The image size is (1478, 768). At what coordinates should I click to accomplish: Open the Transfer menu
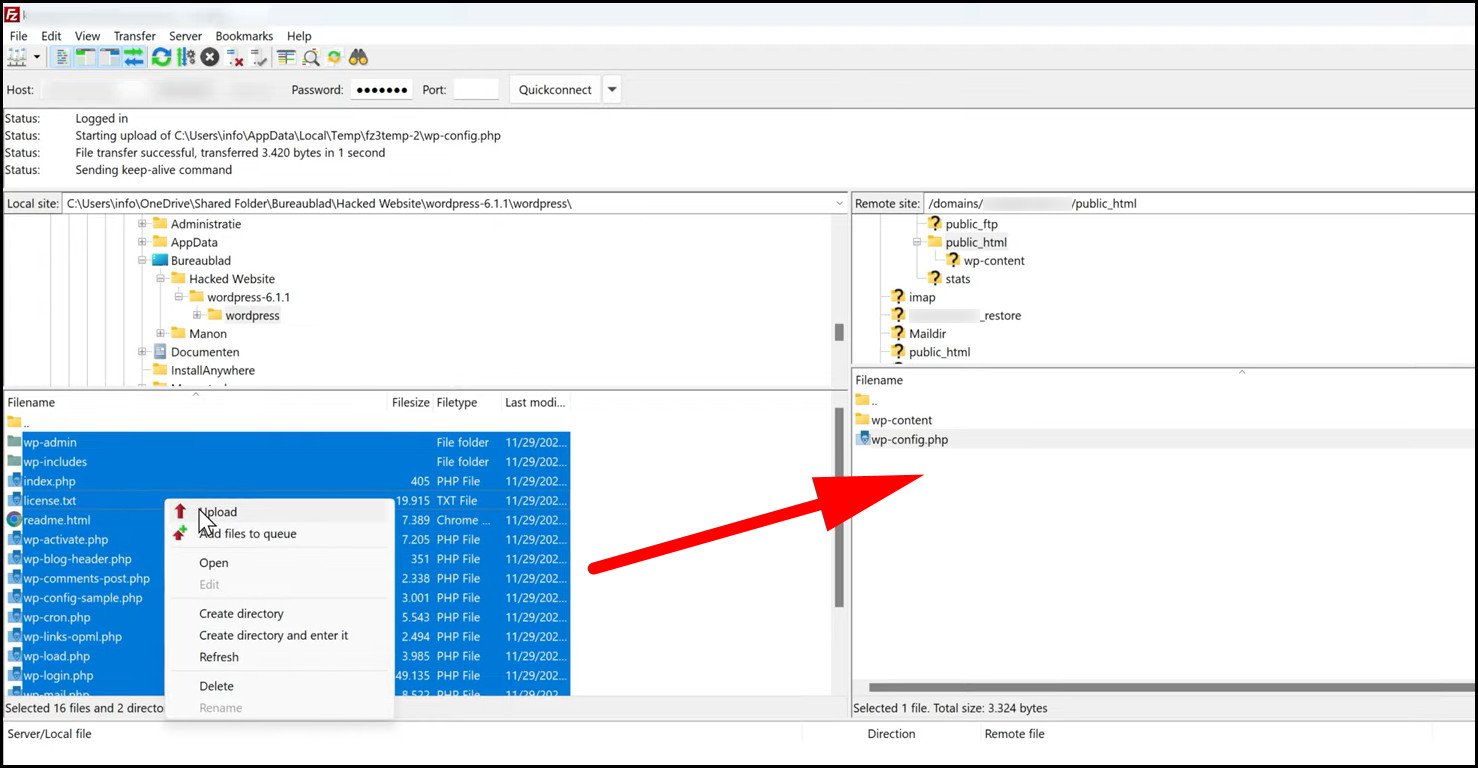pos(134,36)
